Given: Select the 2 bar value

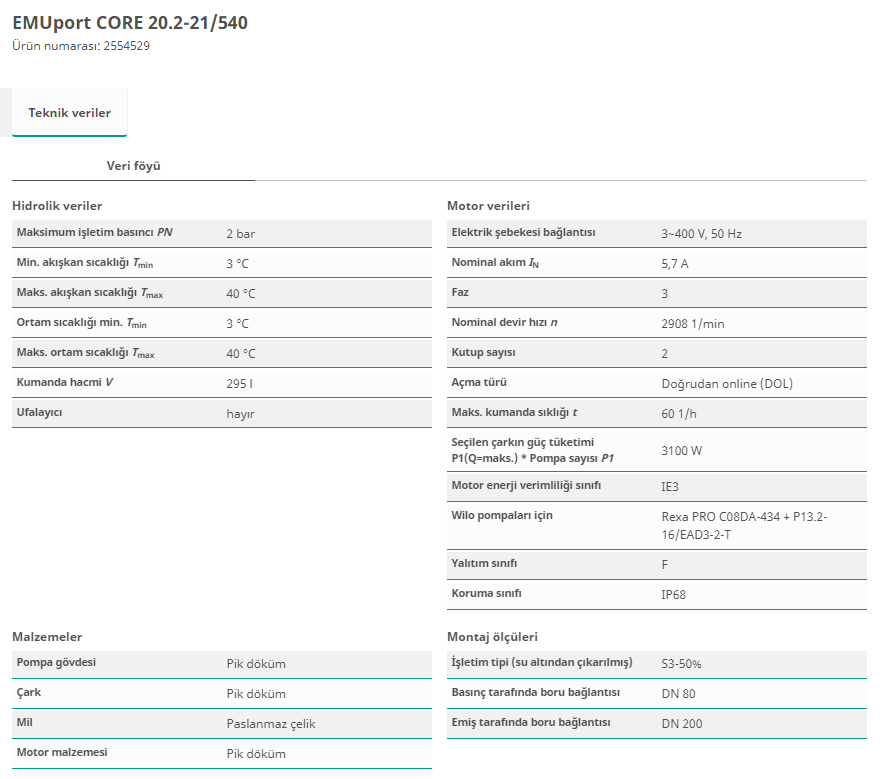Looking at the screenshot, I should 241,234.
